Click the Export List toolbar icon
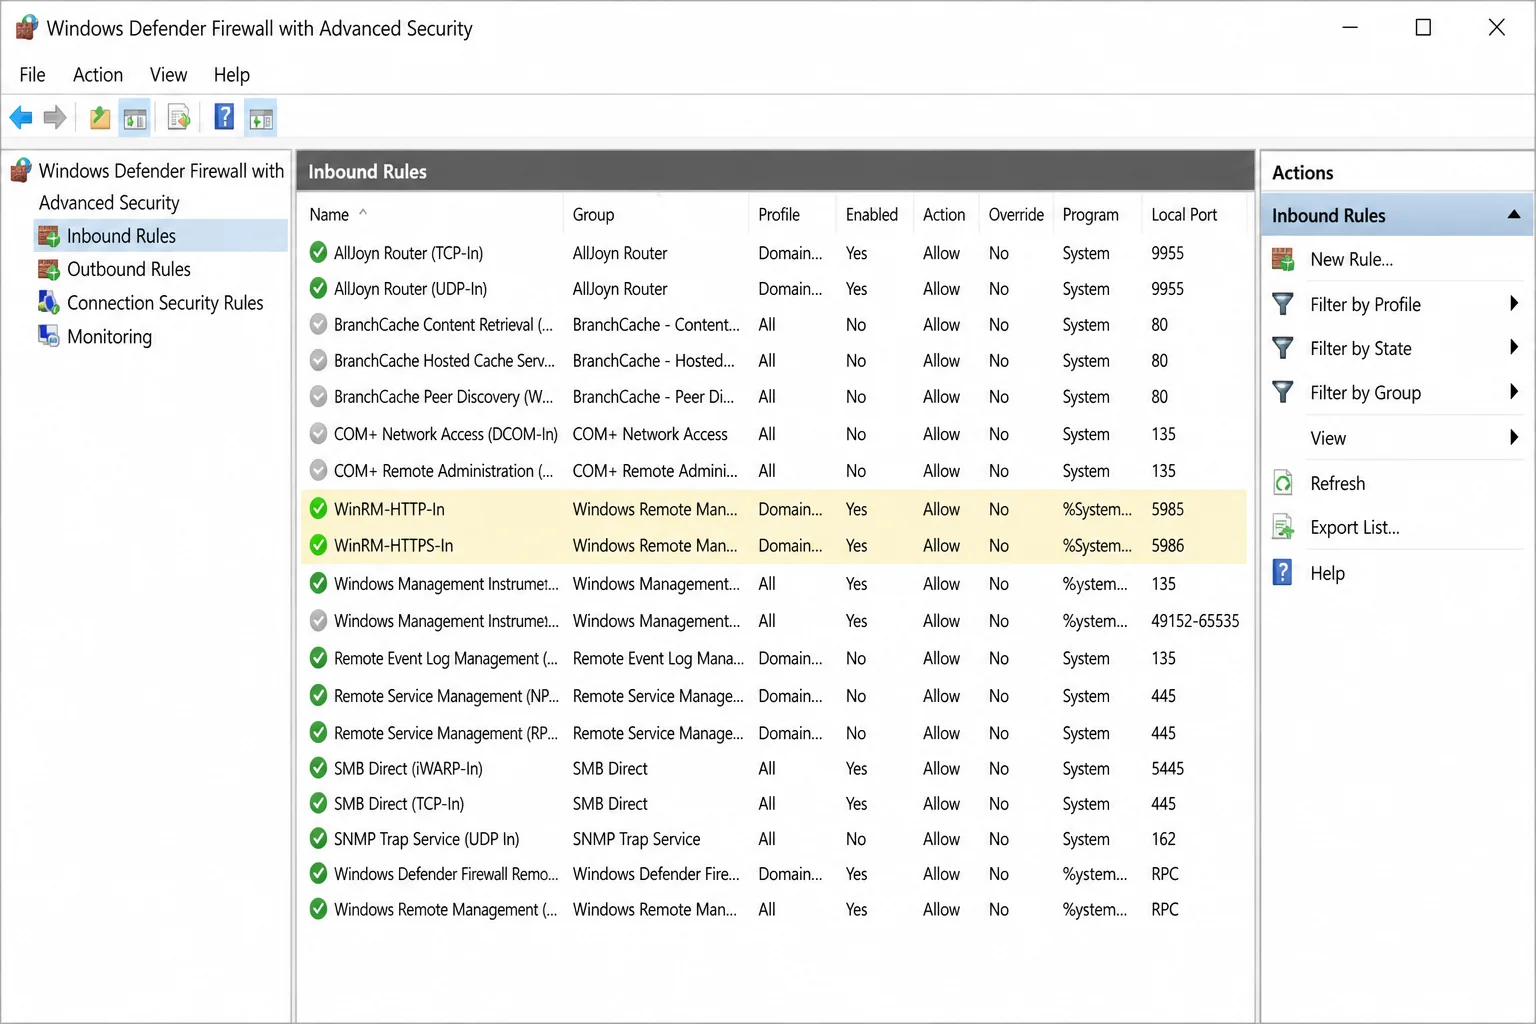The height and width of the screenshot is (1024, 1536). pos(179,118)
